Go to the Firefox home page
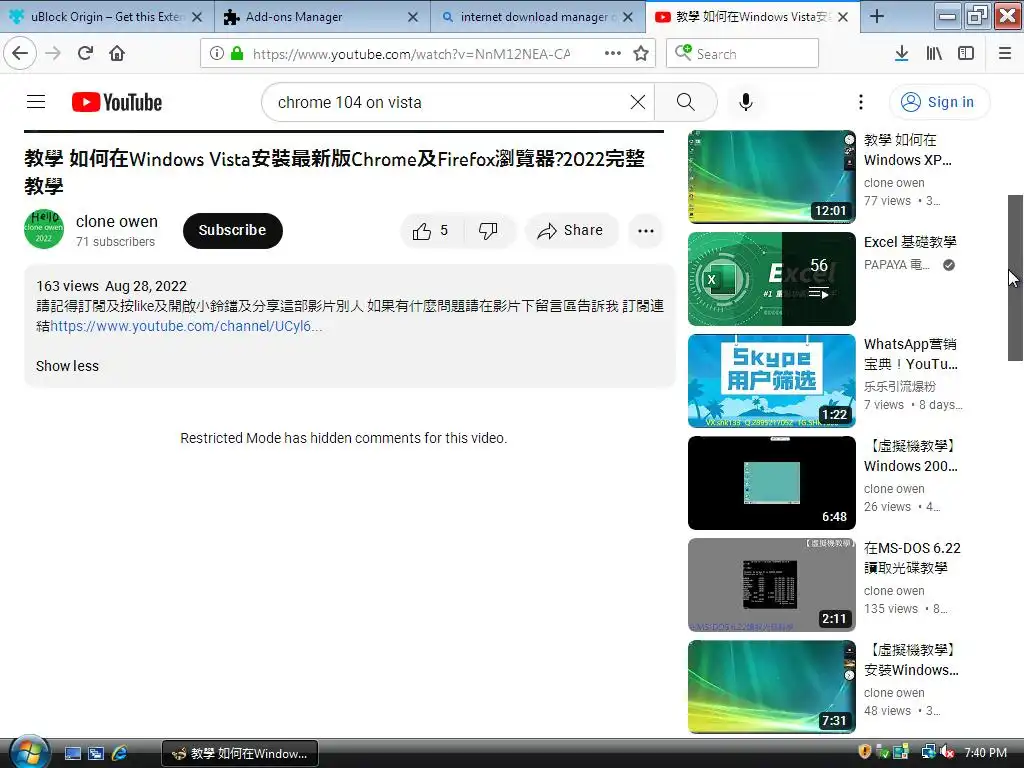1024x768 pixels. click(x=117, y=53)
